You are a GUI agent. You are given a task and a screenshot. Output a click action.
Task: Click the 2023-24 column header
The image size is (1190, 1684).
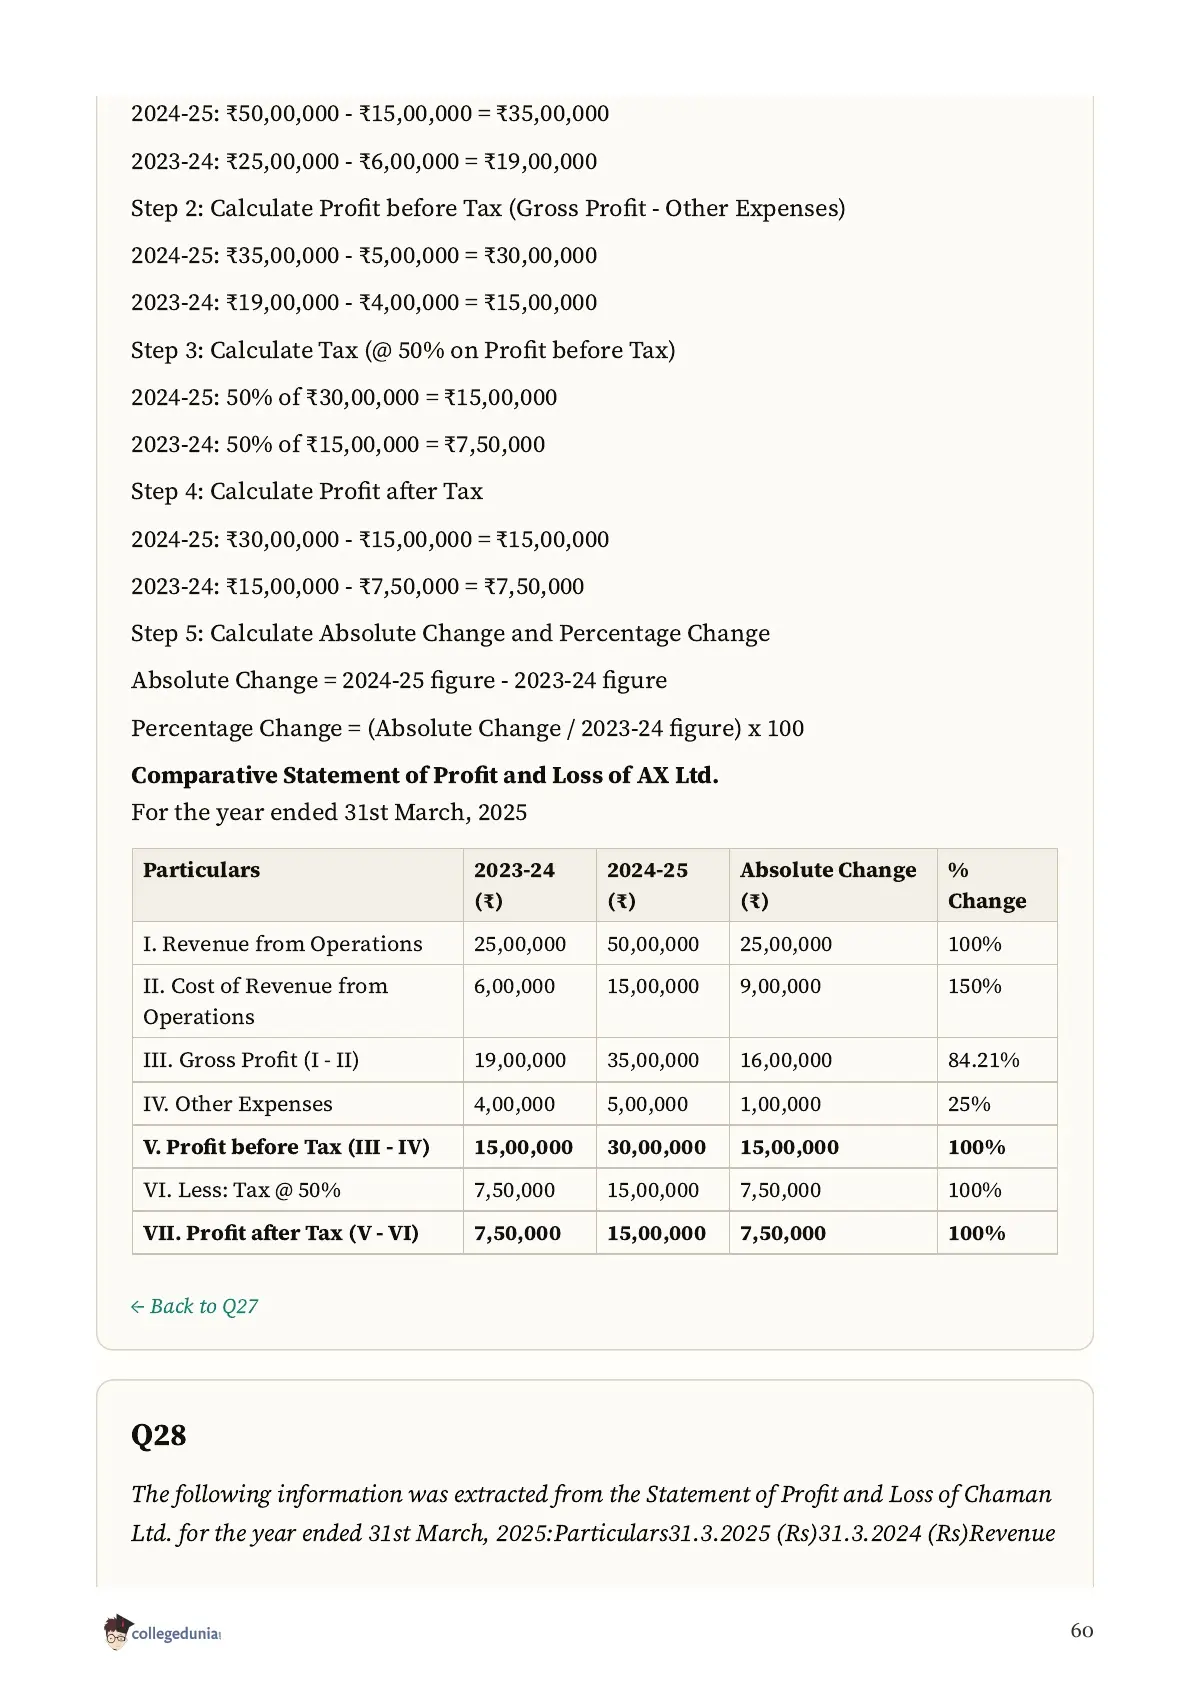[514, 885]
